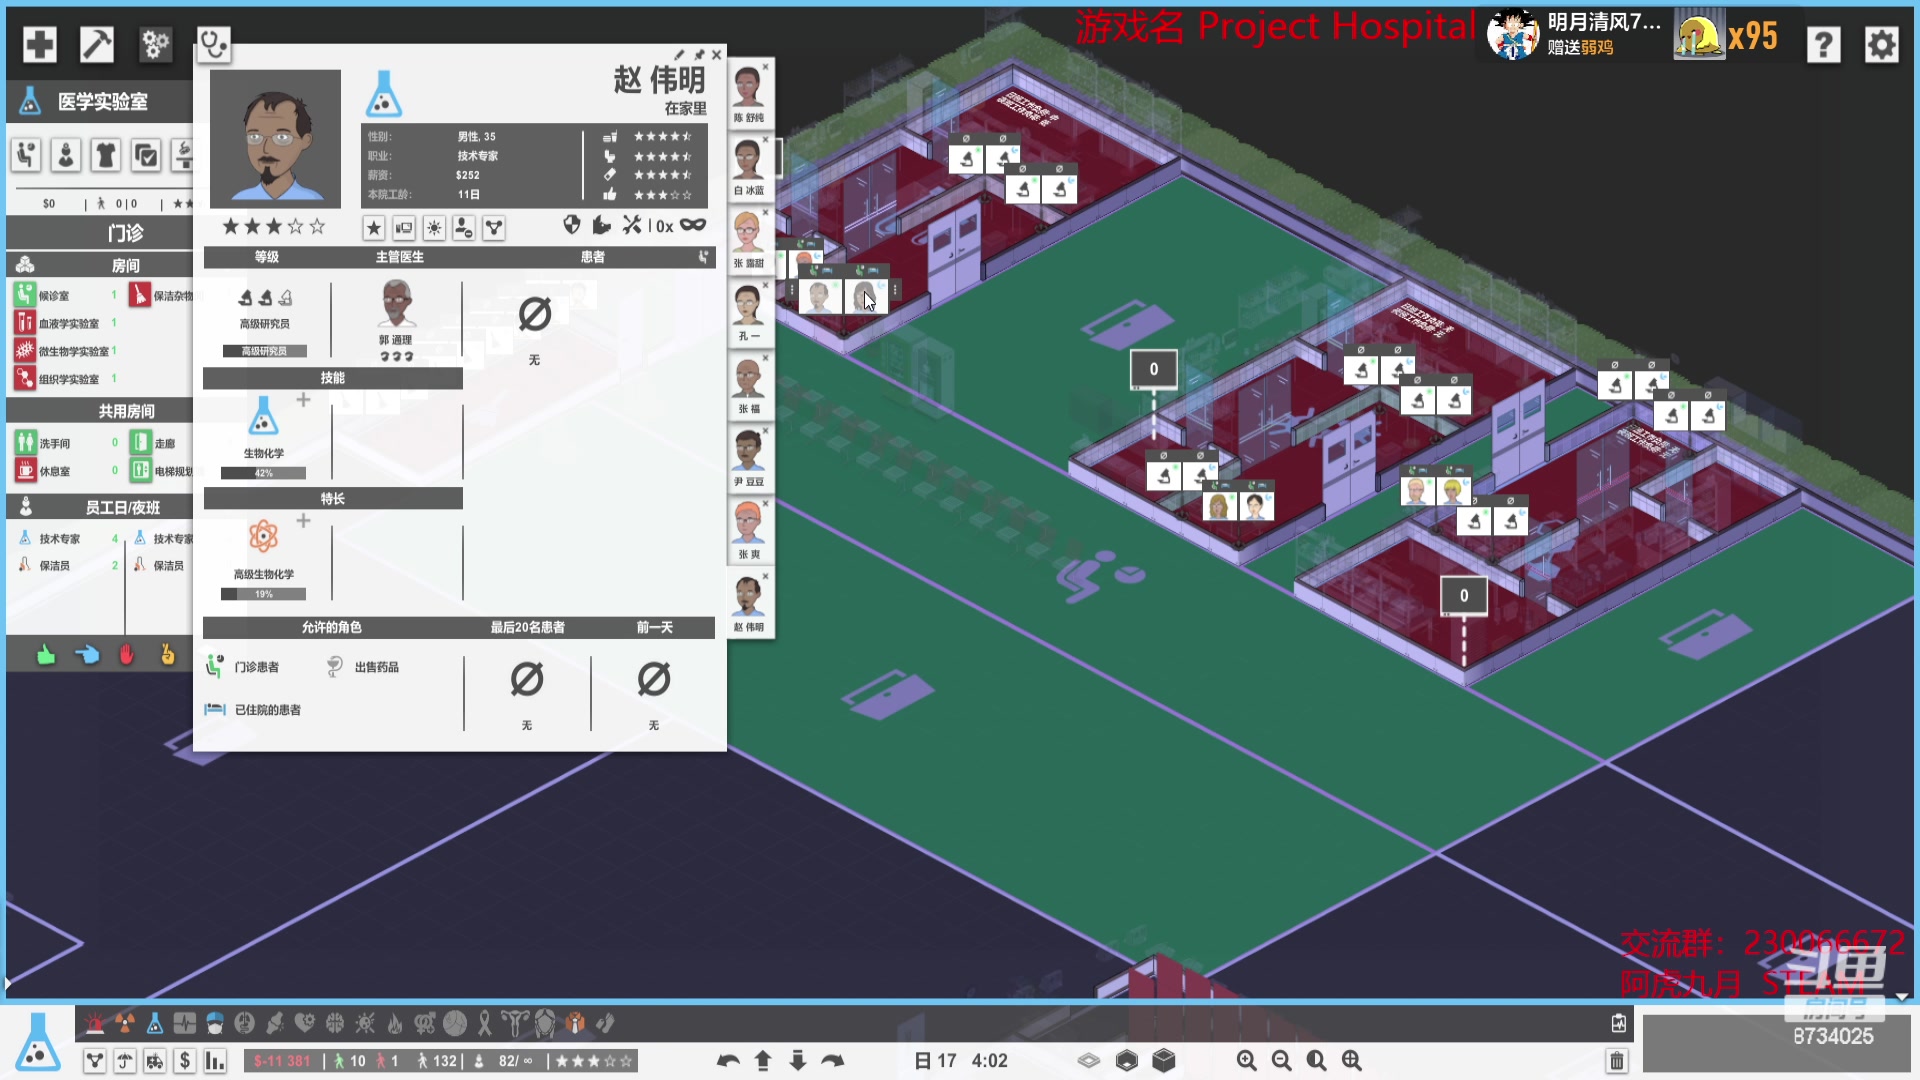Select 陈 舒纯 staff portrait
Viewport: 1920px width, 1080px height.
coord(749,92)
